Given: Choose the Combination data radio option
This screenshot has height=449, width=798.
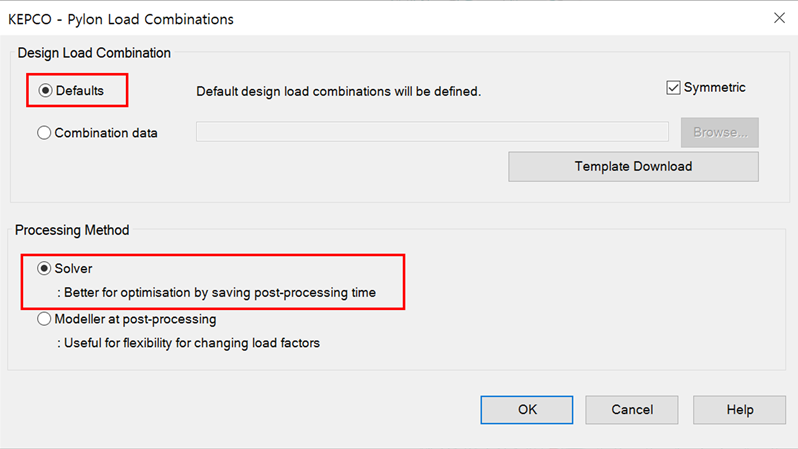Looking at the screenshot, I should (45, 132).
